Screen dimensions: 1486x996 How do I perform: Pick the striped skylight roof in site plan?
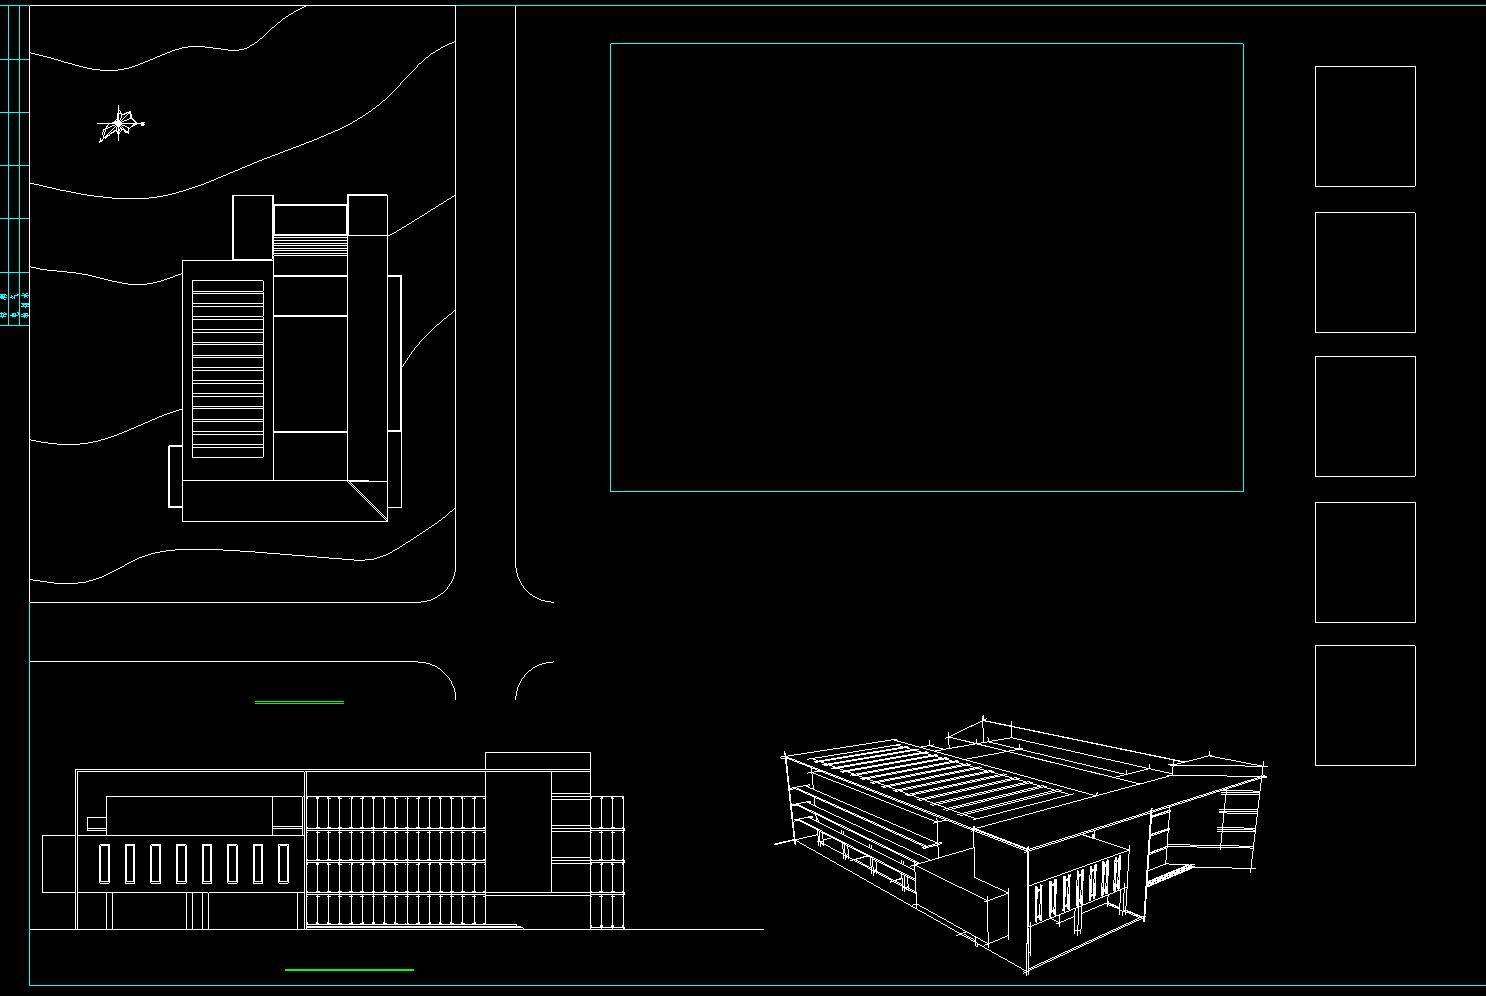point(227,369)
